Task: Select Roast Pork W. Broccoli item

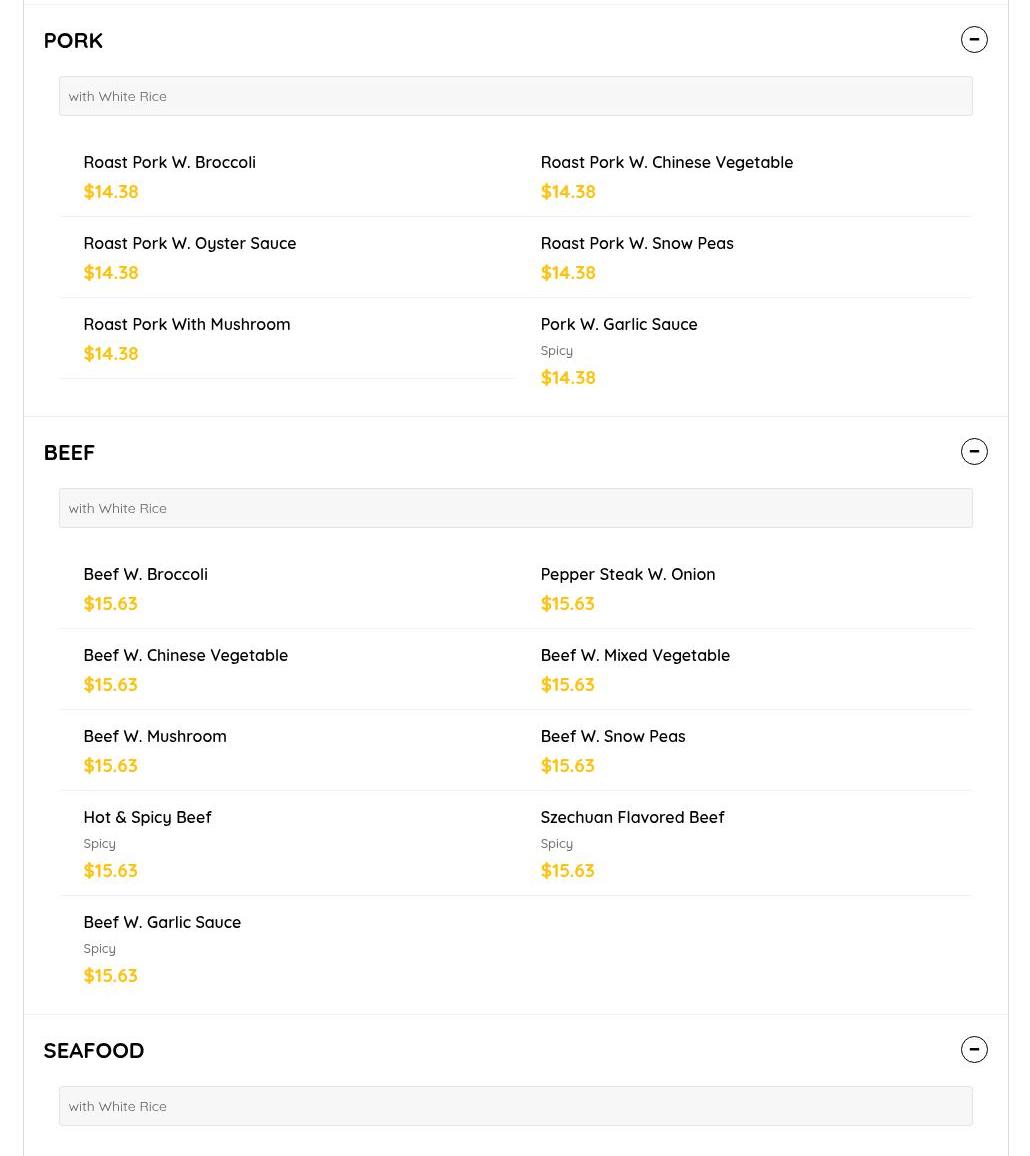Action: pos(170,163)
